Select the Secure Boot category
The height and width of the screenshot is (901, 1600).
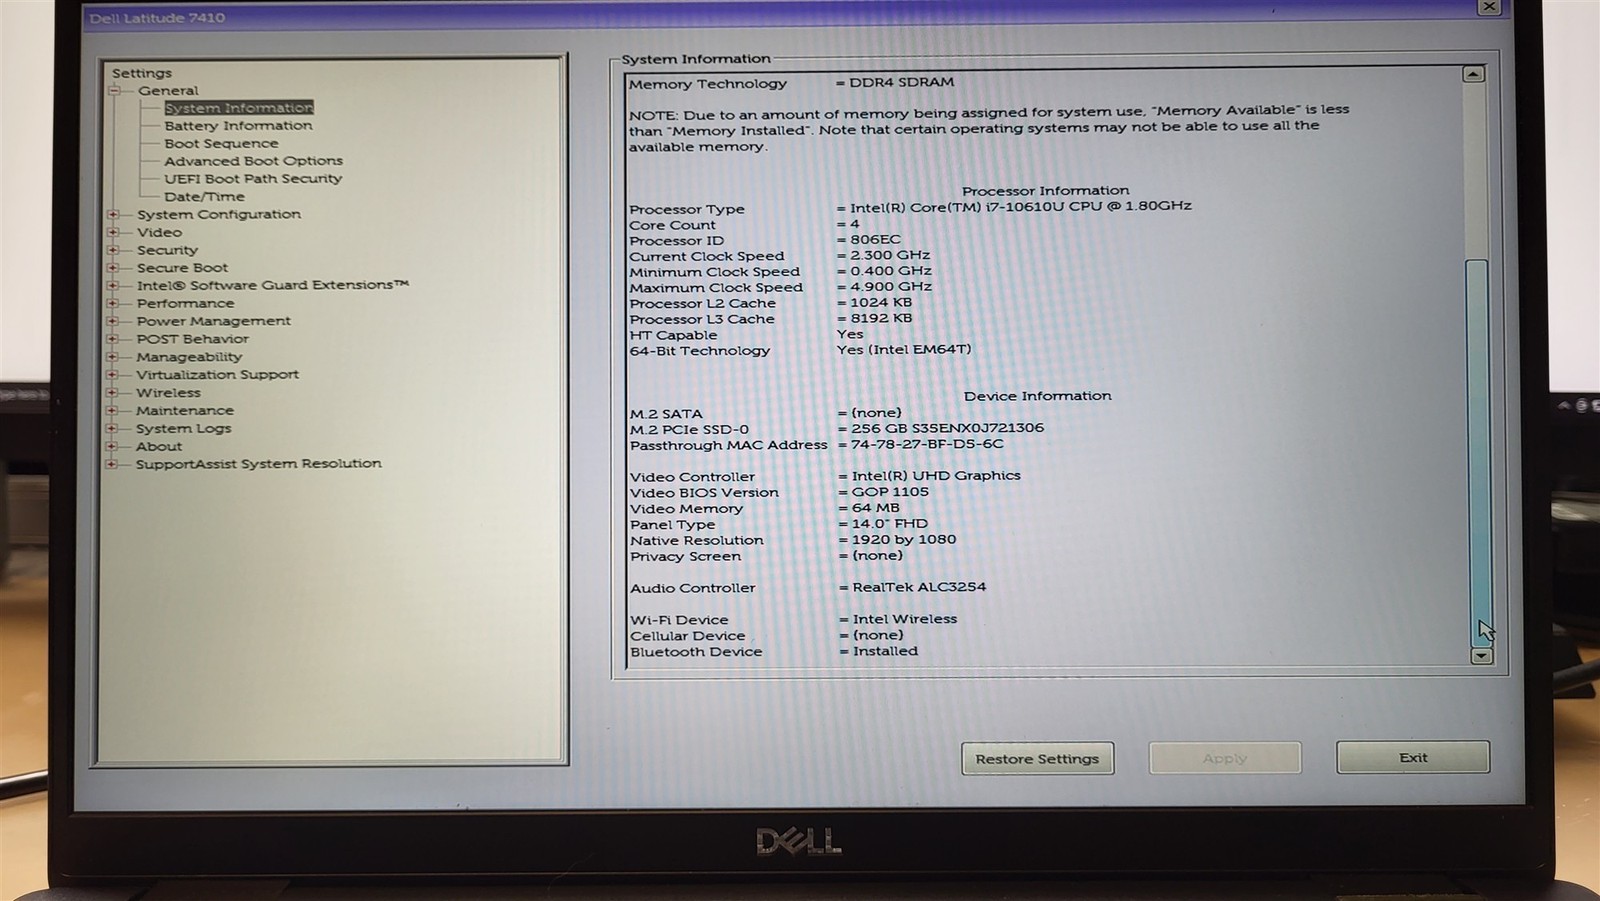pos(182,268)
